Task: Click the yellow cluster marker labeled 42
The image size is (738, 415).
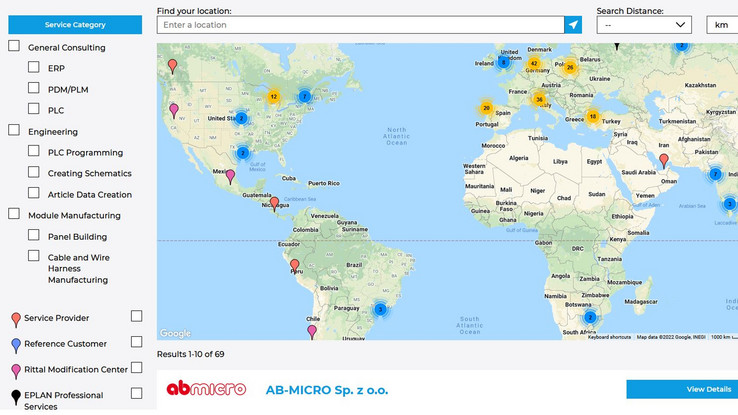Action: tap(534, 63)
